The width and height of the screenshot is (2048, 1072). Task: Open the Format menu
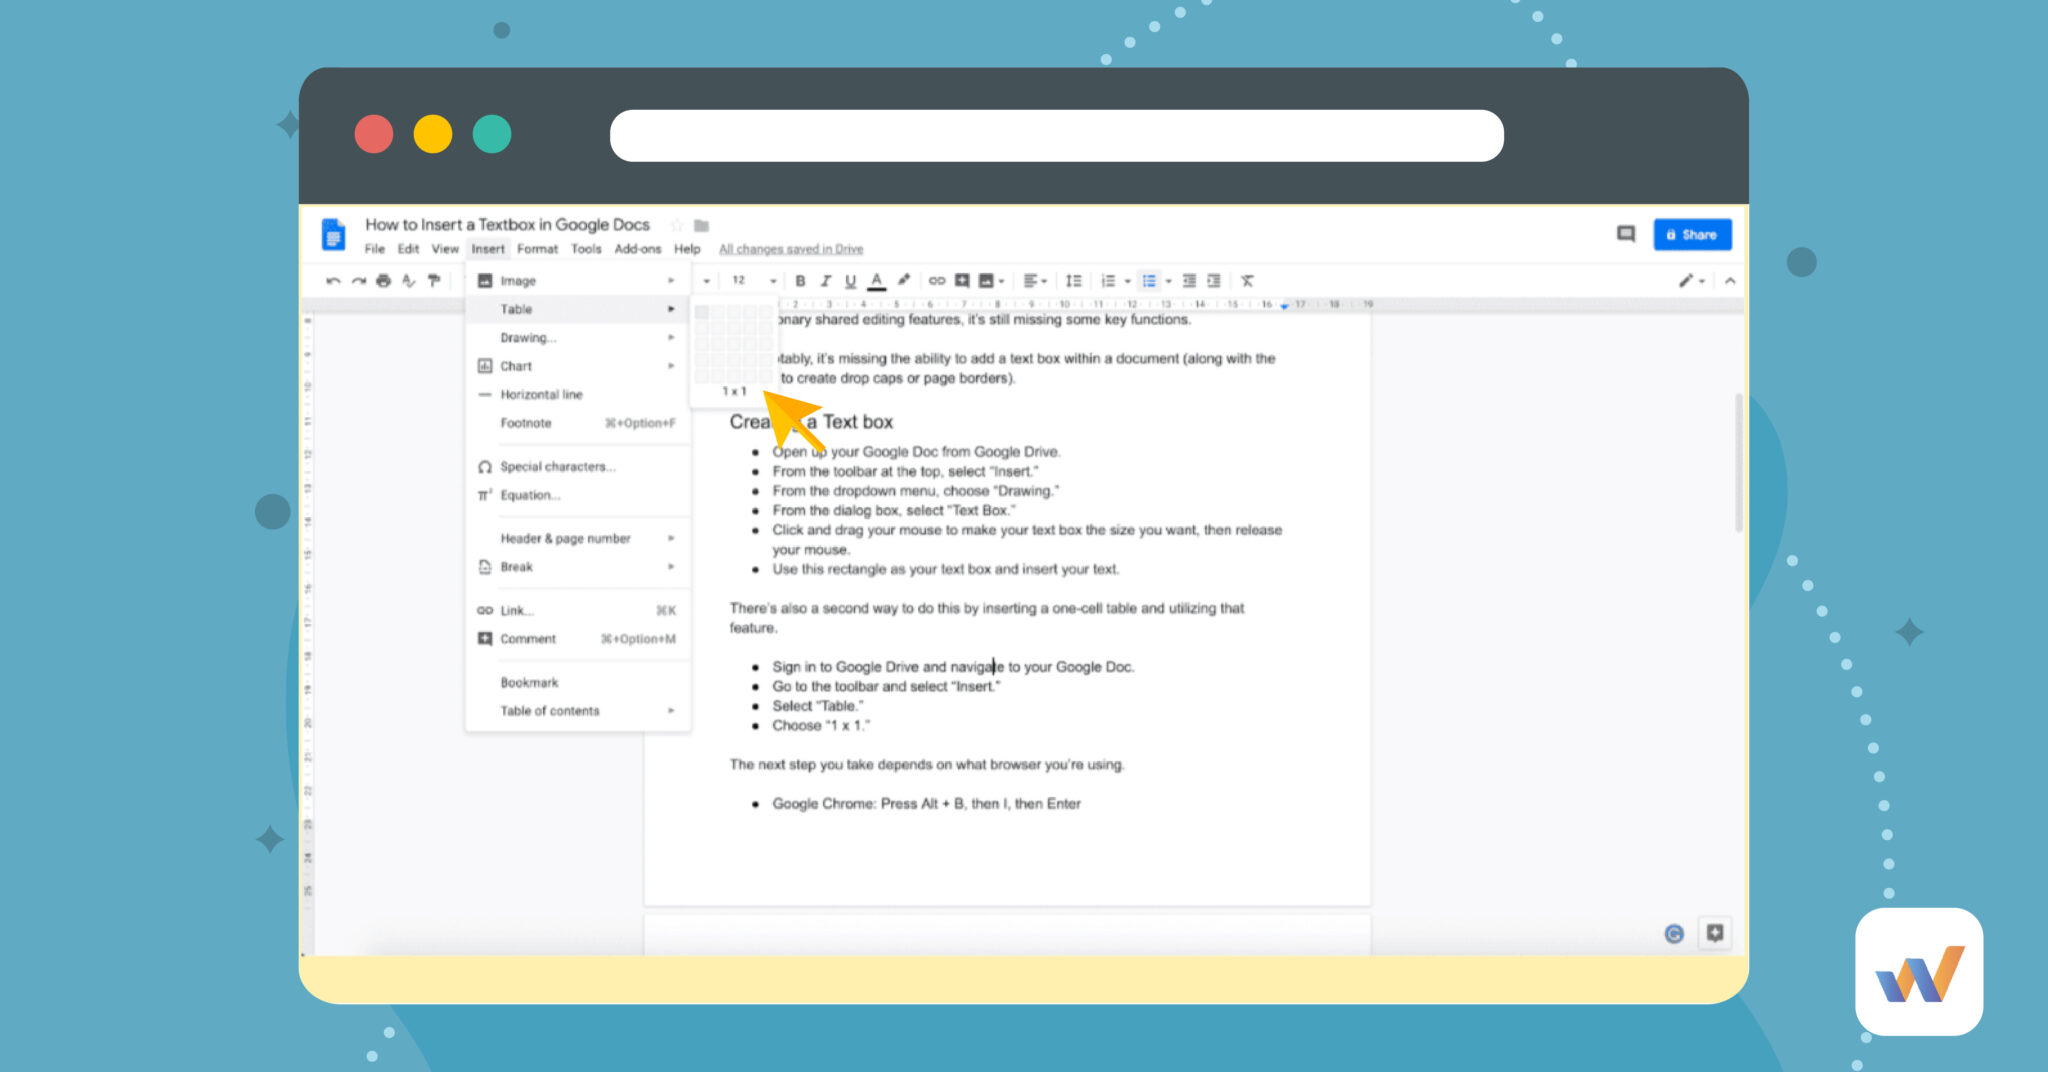point(537,249)
